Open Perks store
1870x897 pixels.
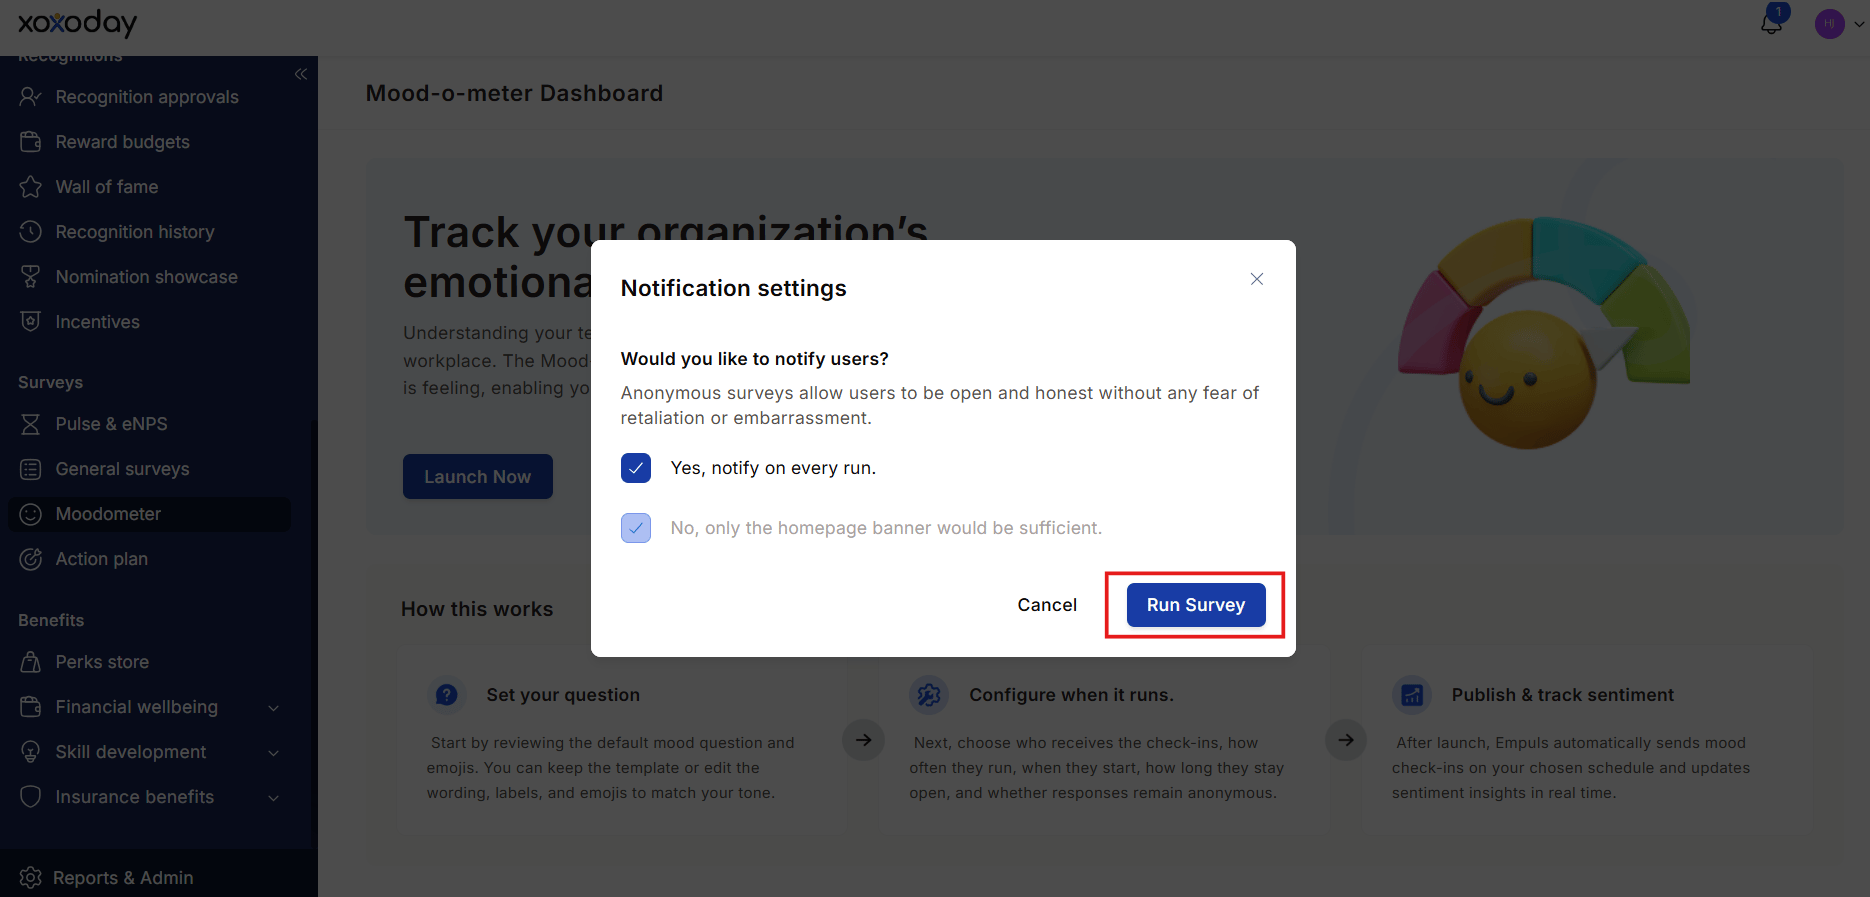[102, 662]
